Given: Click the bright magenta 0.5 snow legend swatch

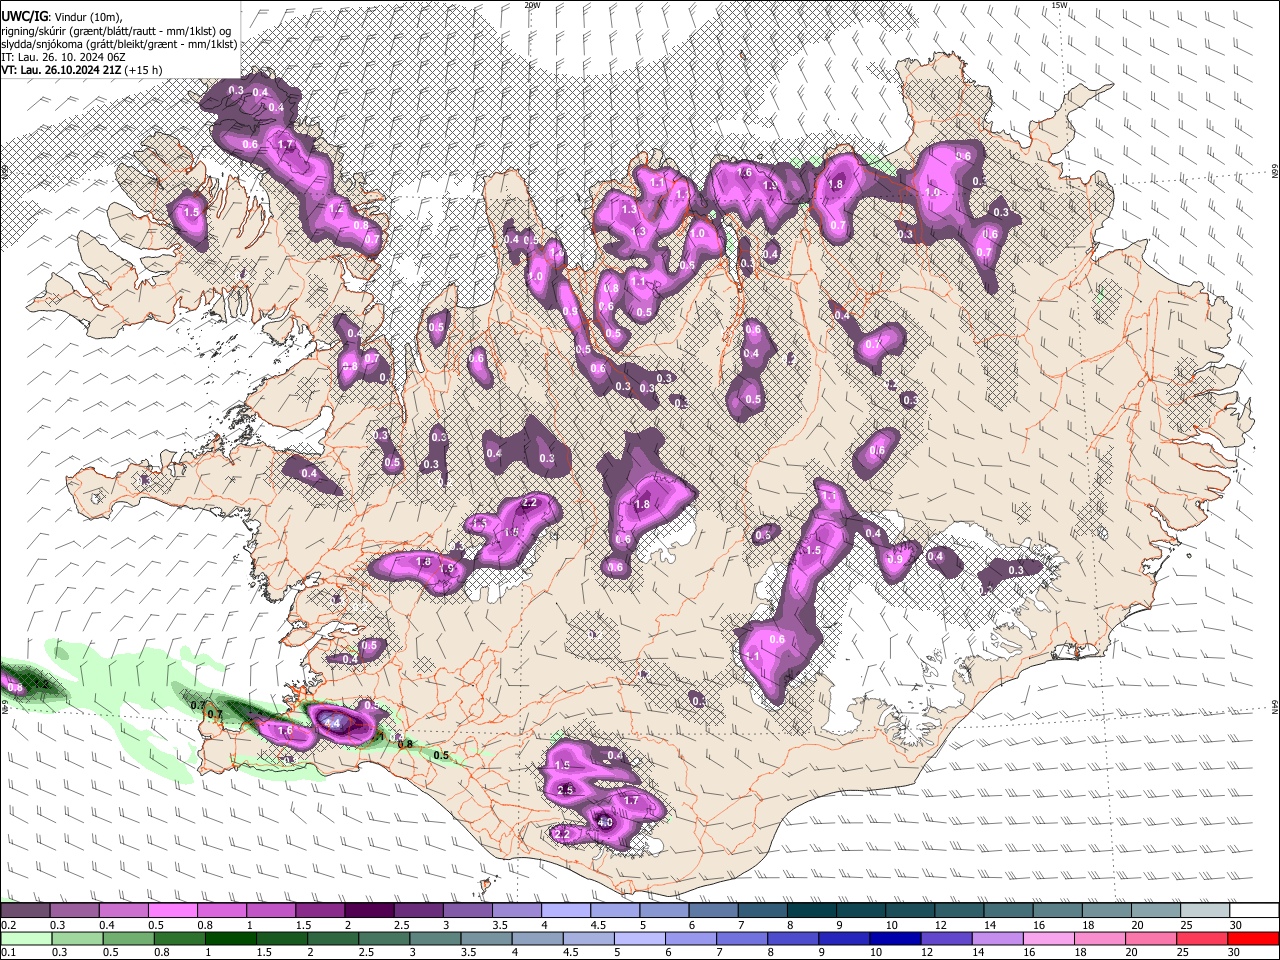Looking at the screenshot, I should pyautogui.click(x=172, y=910).
